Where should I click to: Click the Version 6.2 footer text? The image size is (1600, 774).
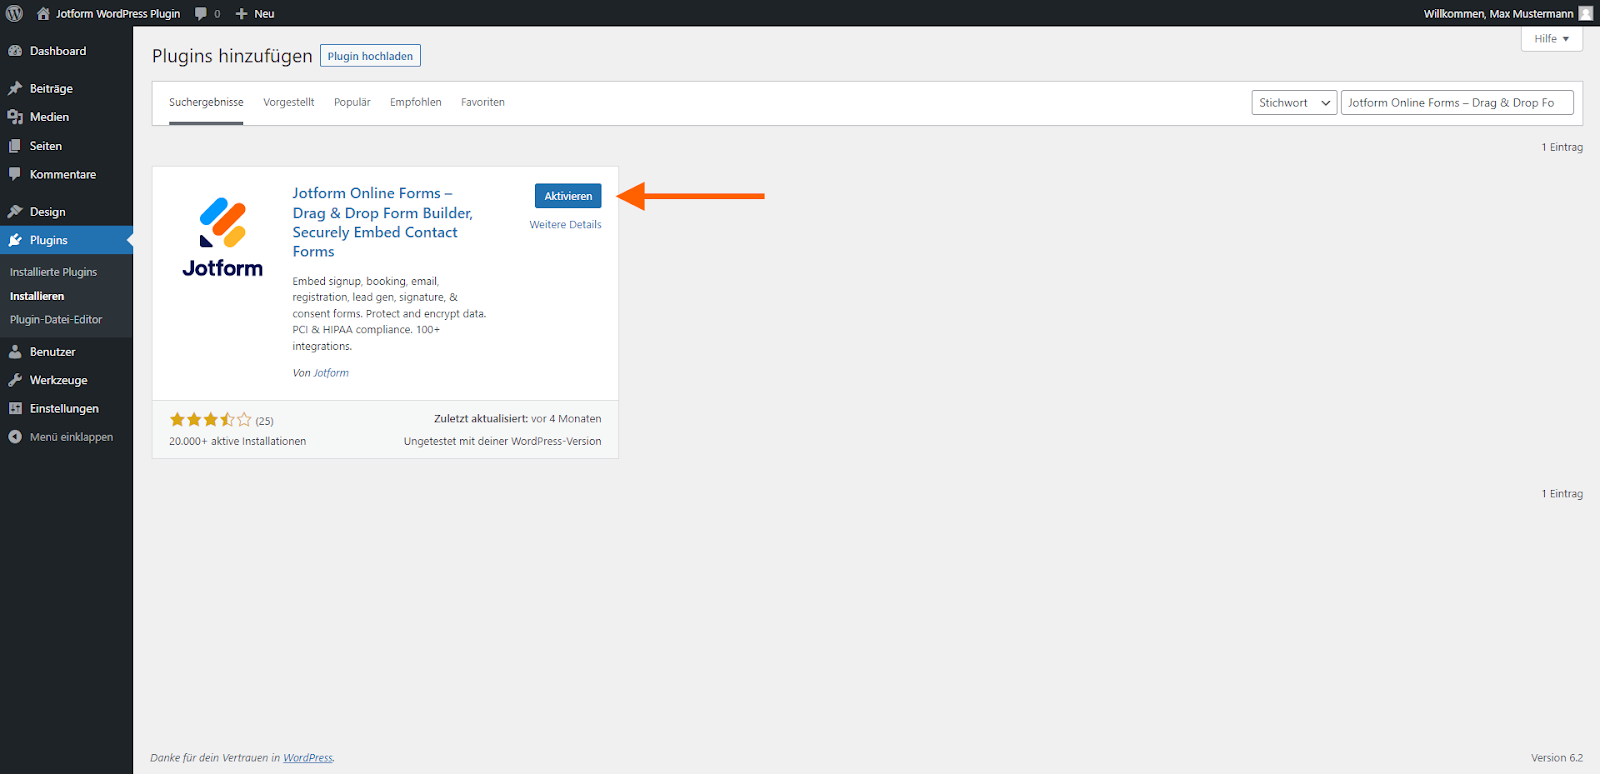pyautogui.click(x=1557, y=758)
